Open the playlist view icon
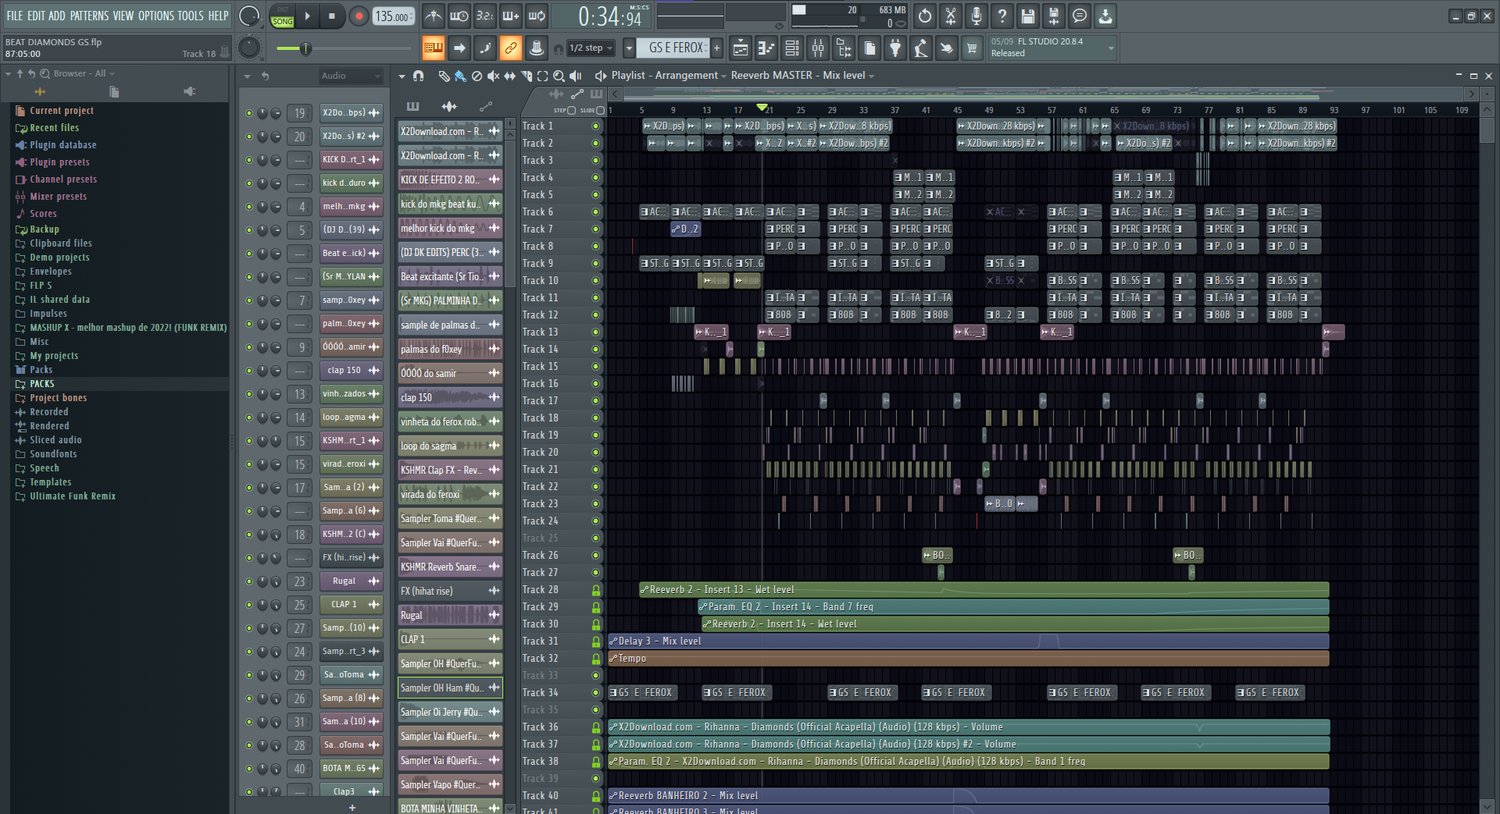 click(741, 48)
